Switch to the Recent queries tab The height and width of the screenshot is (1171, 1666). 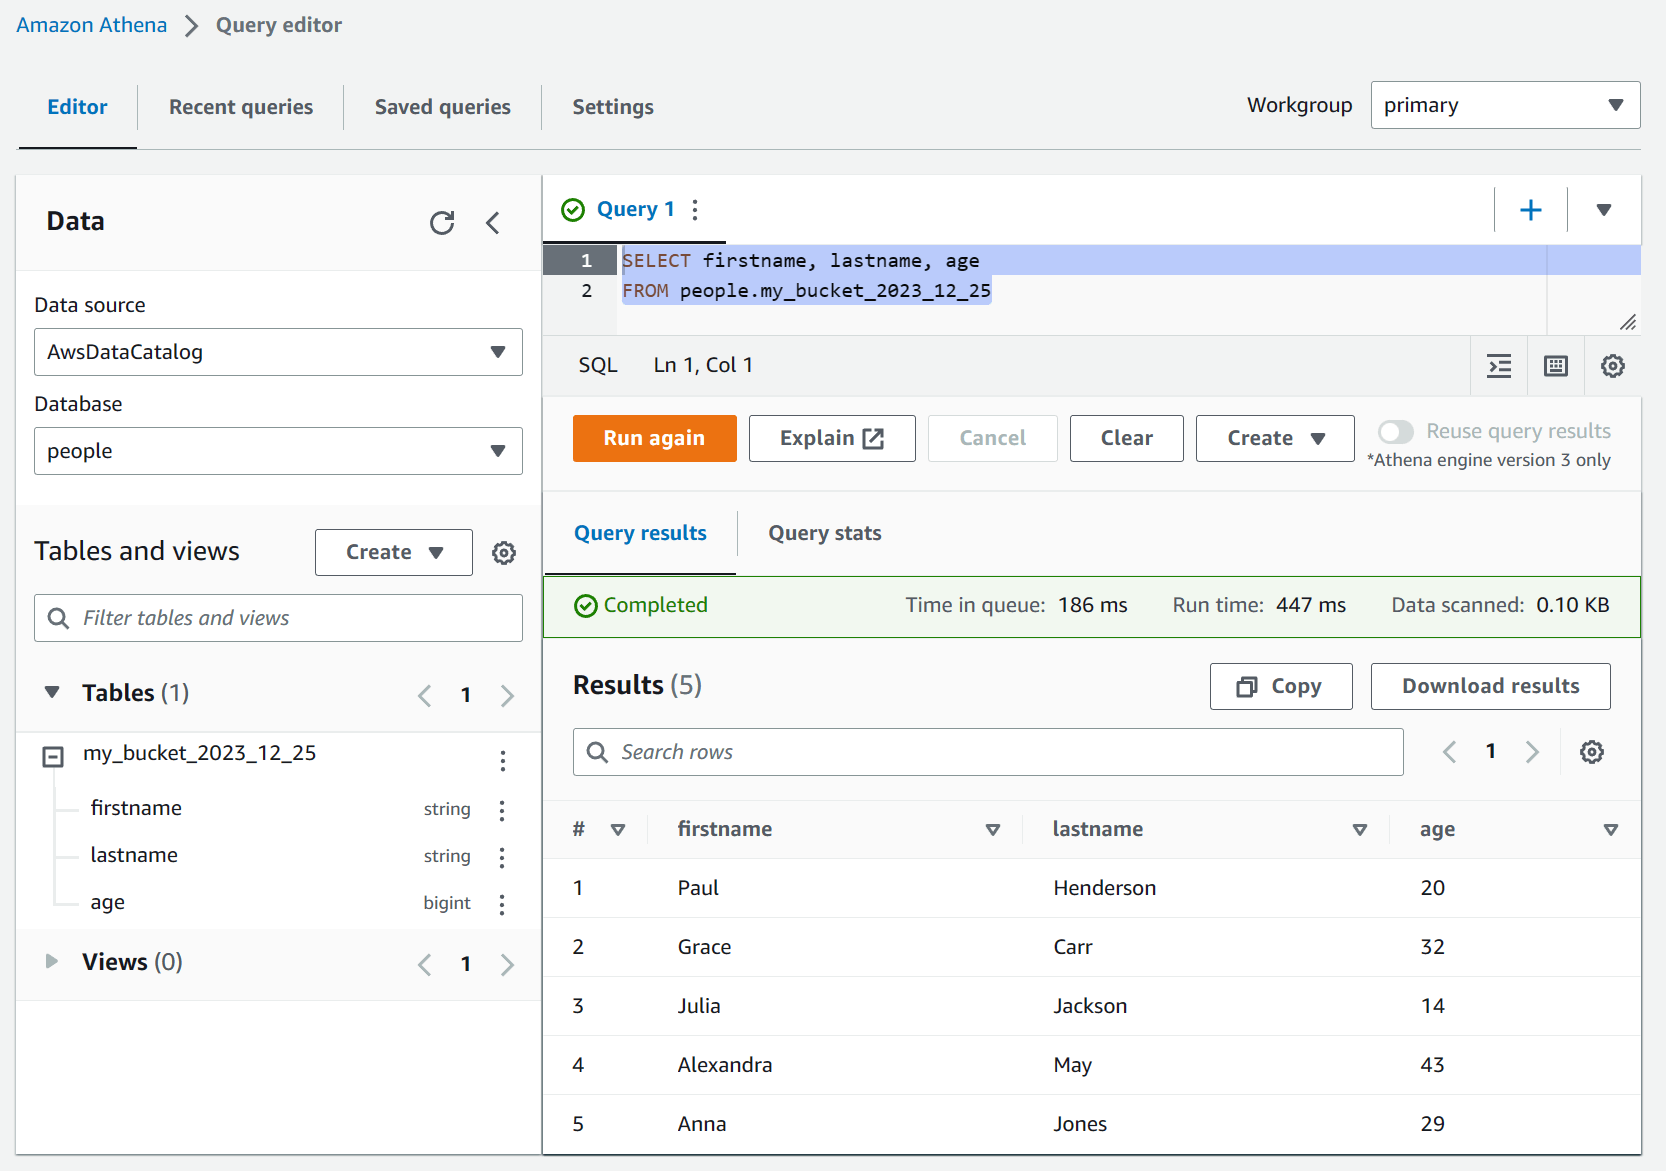[x=240, y=107]
